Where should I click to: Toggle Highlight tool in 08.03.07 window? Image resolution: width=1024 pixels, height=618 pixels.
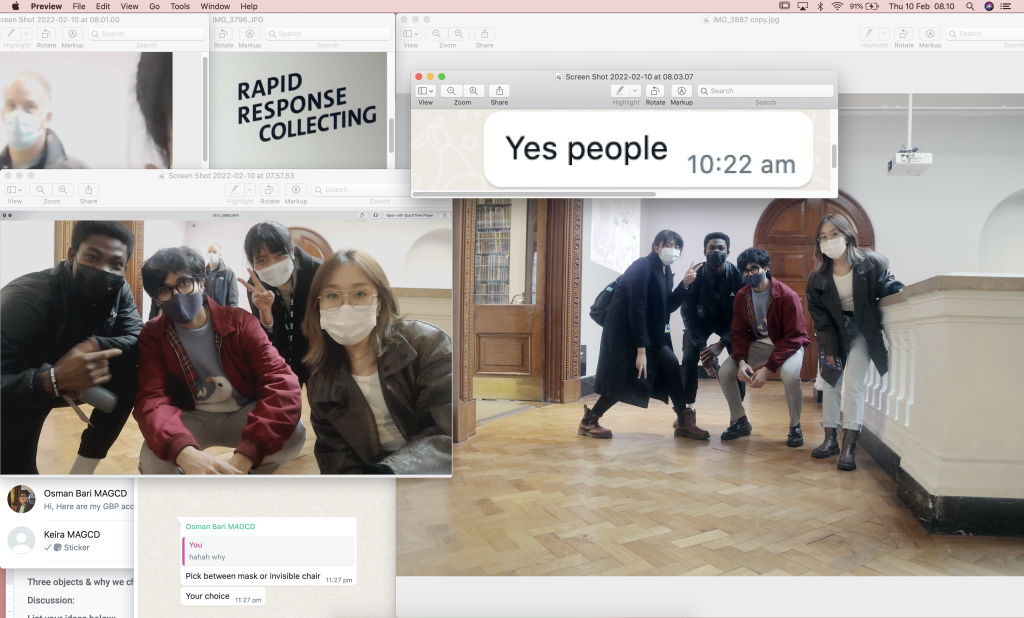point(620,91)
